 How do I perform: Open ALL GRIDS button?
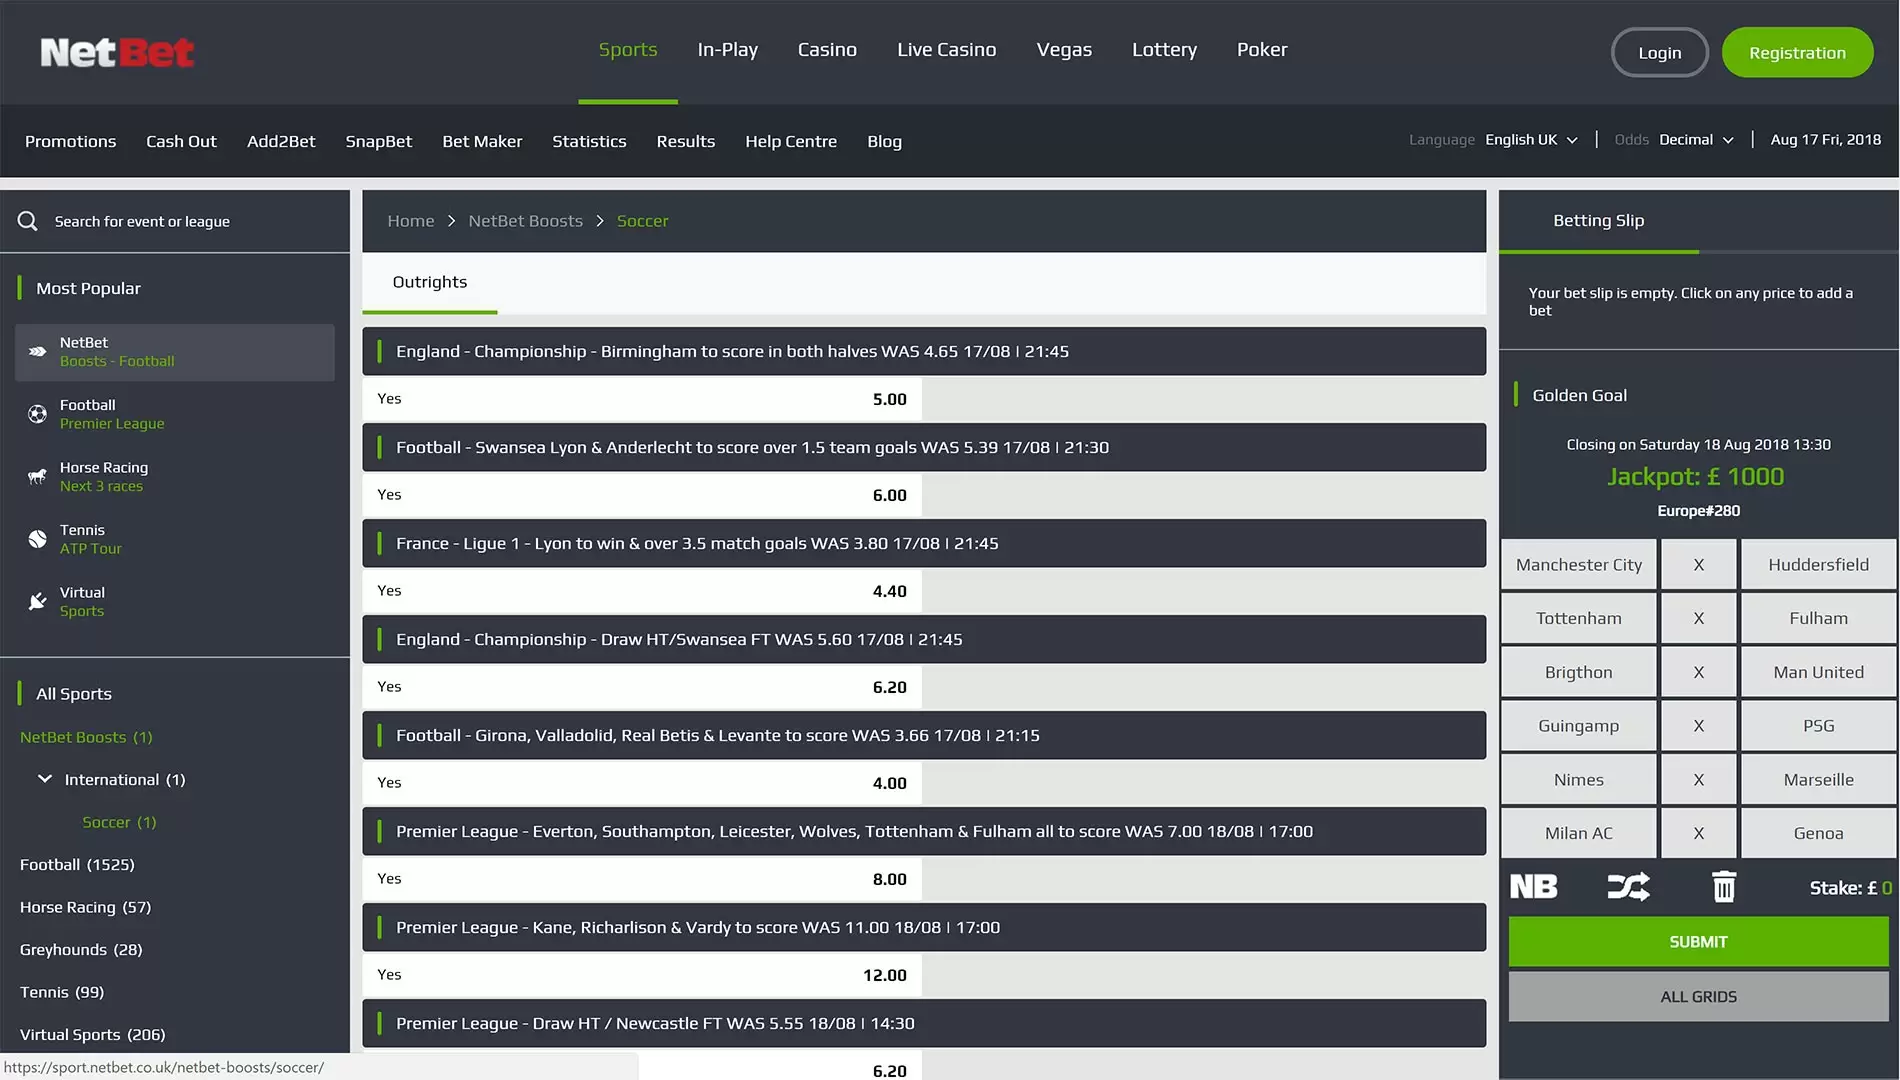click(x=1698, y=997)
